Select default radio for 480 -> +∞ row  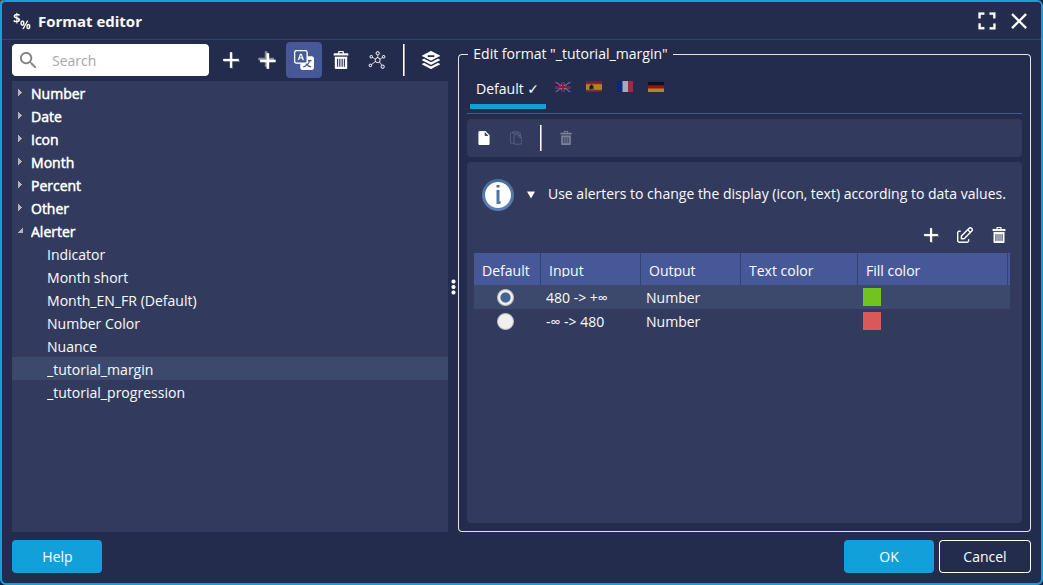point(505,298)
